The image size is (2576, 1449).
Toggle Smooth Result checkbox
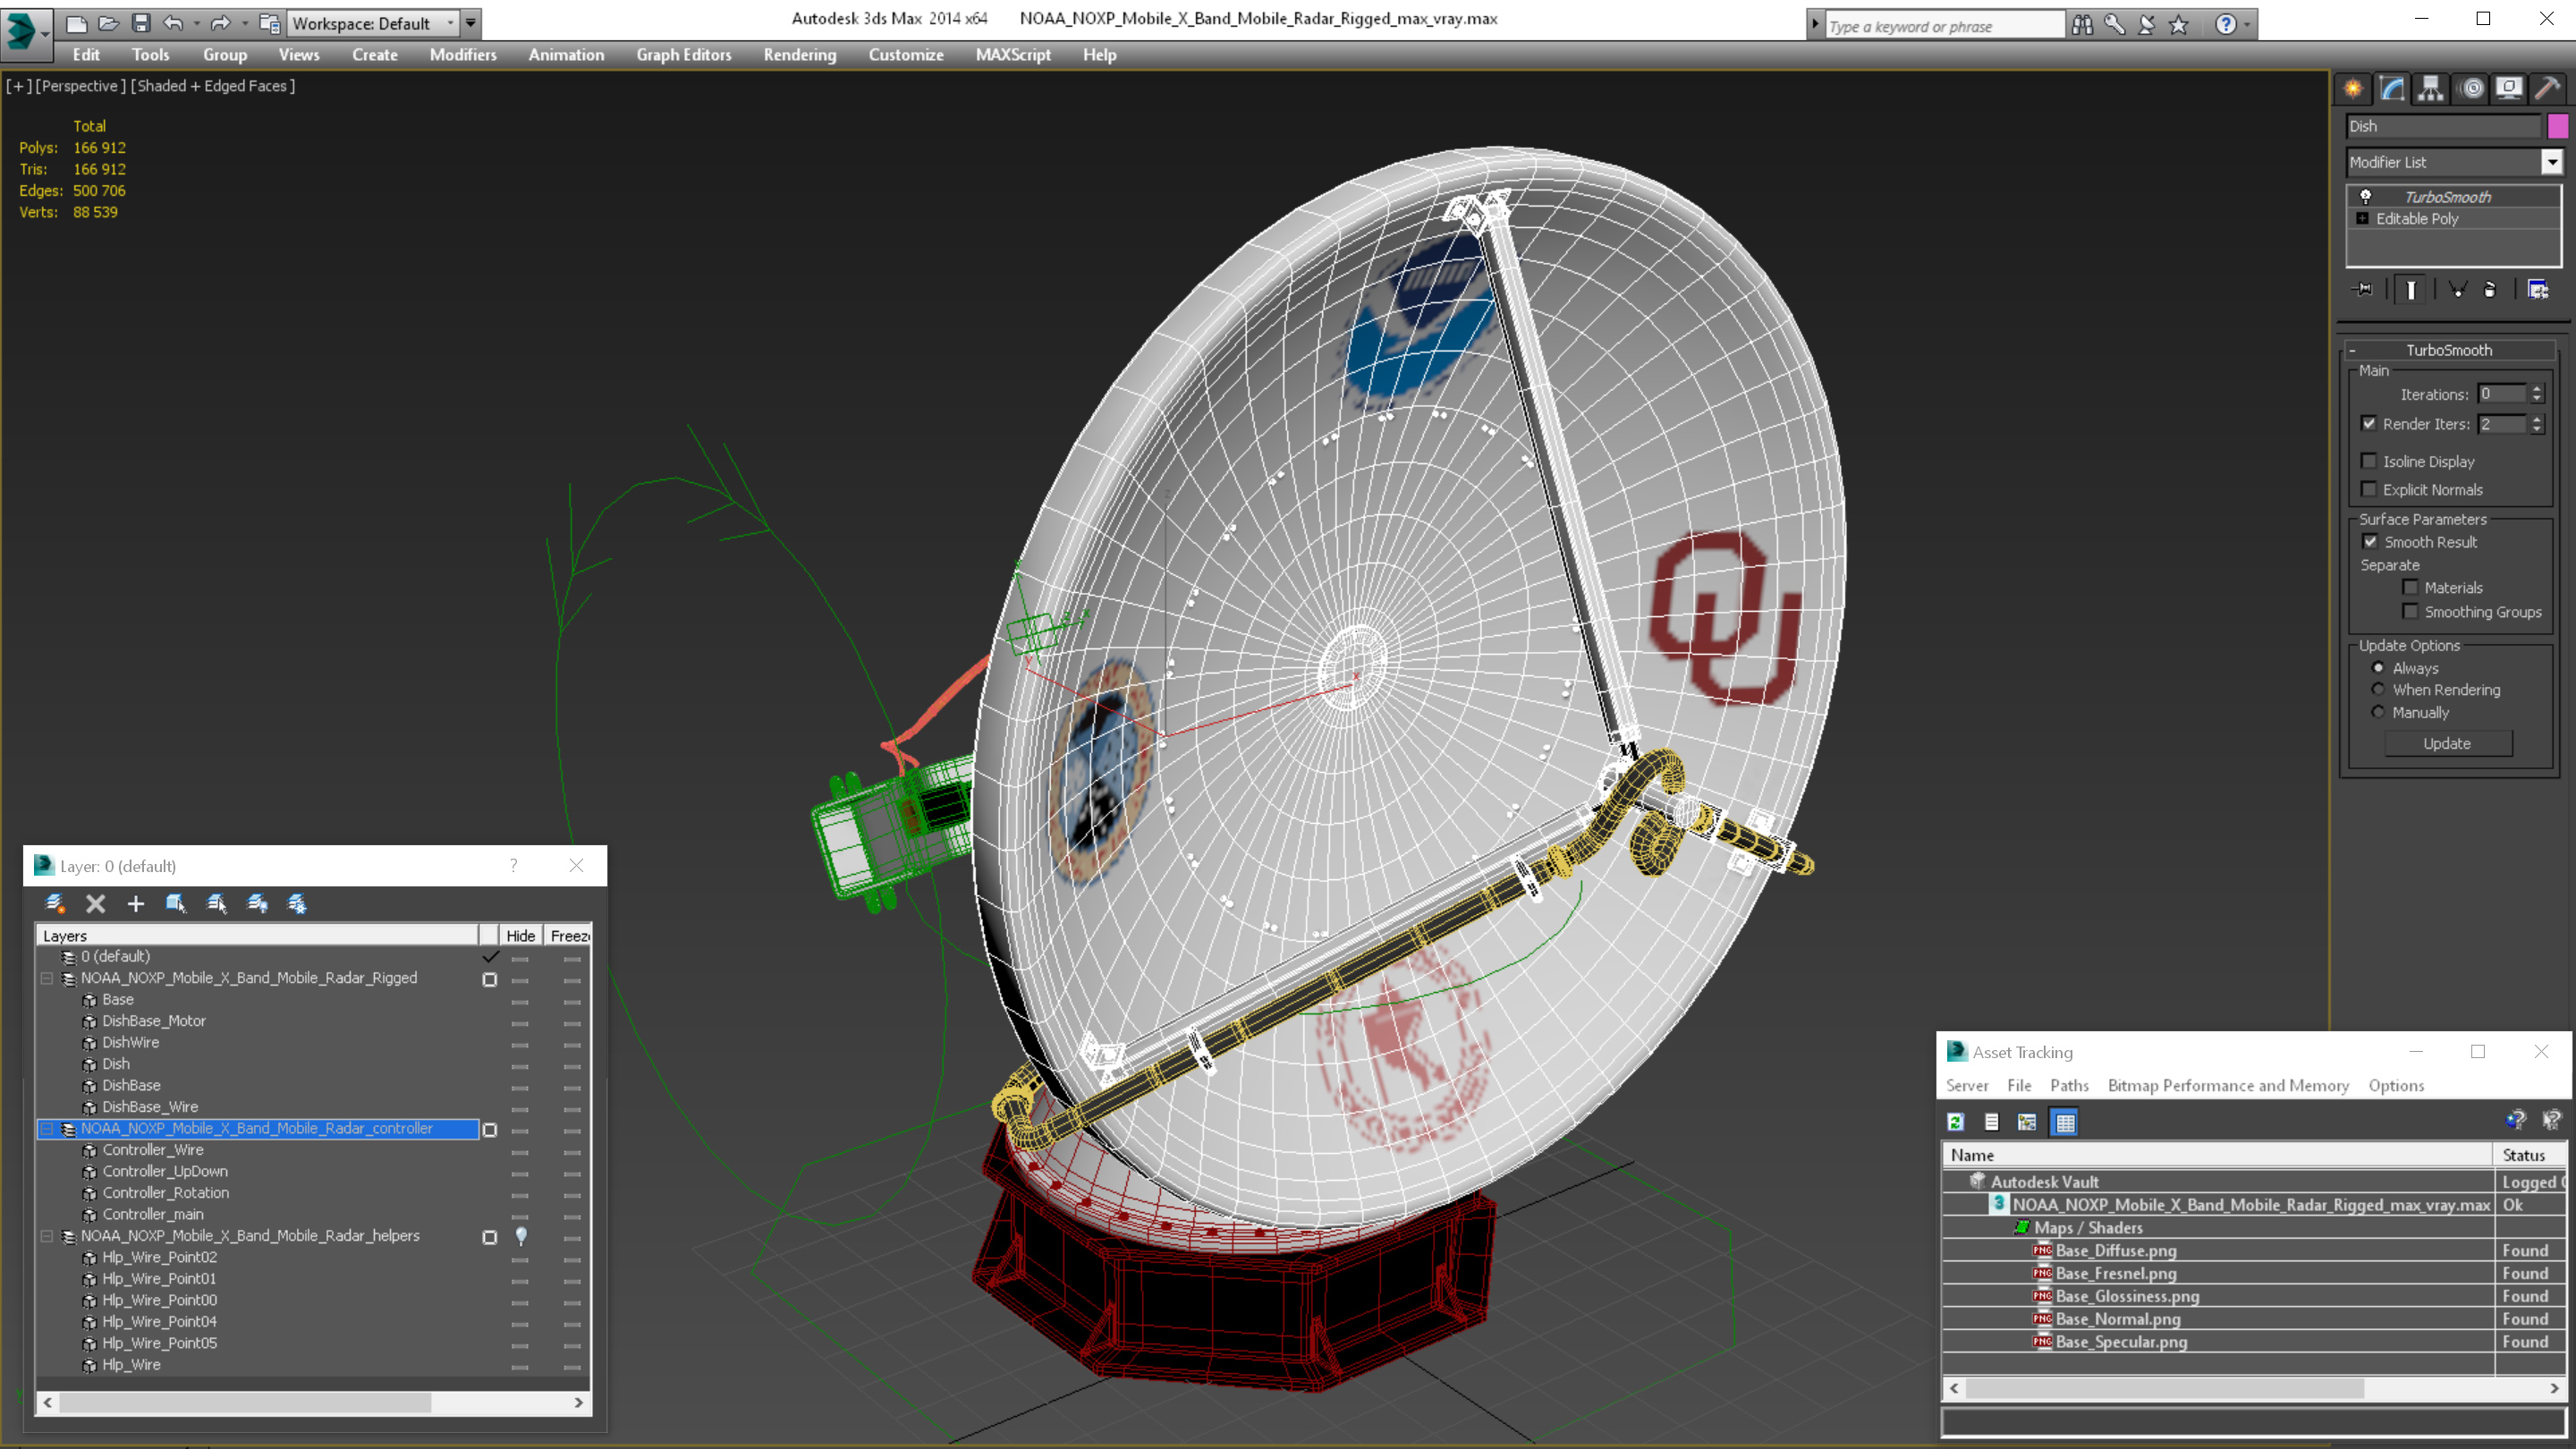[2370, 541]
